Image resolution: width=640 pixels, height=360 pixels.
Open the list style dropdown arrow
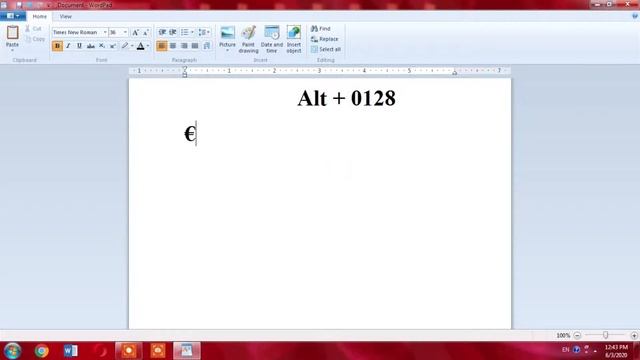(192, 32)
